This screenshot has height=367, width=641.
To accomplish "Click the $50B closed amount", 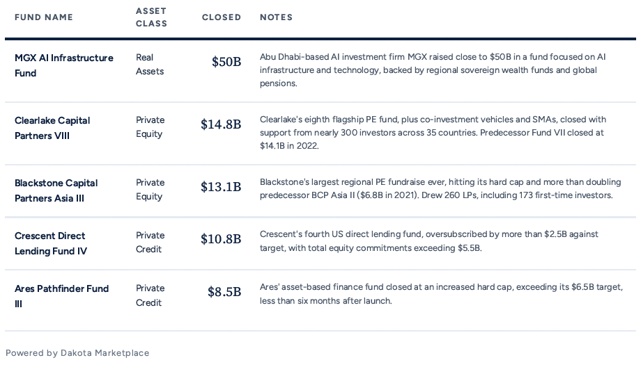I will [x=226, y=62].
